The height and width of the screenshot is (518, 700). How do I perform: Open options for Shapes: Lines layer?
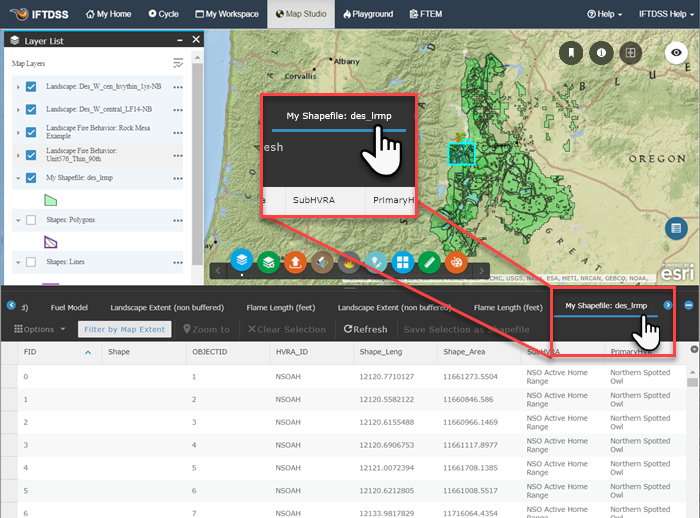[178, 263]
